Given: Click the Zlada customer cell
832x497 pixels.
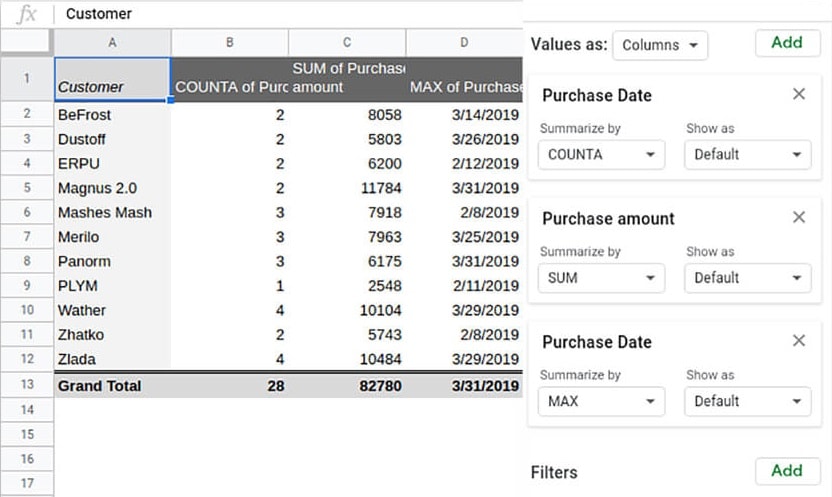Looking at the screenshot, I should (x=112, y=359).
